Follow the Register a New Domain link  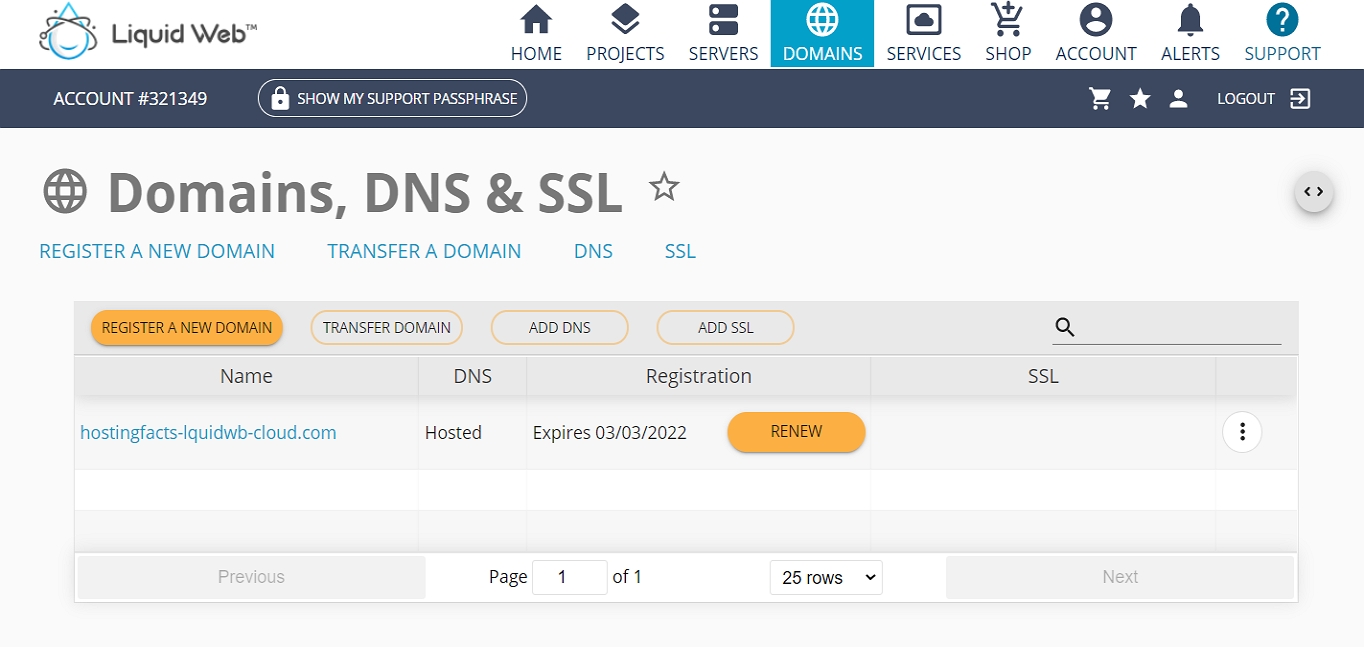coord(157,251)
